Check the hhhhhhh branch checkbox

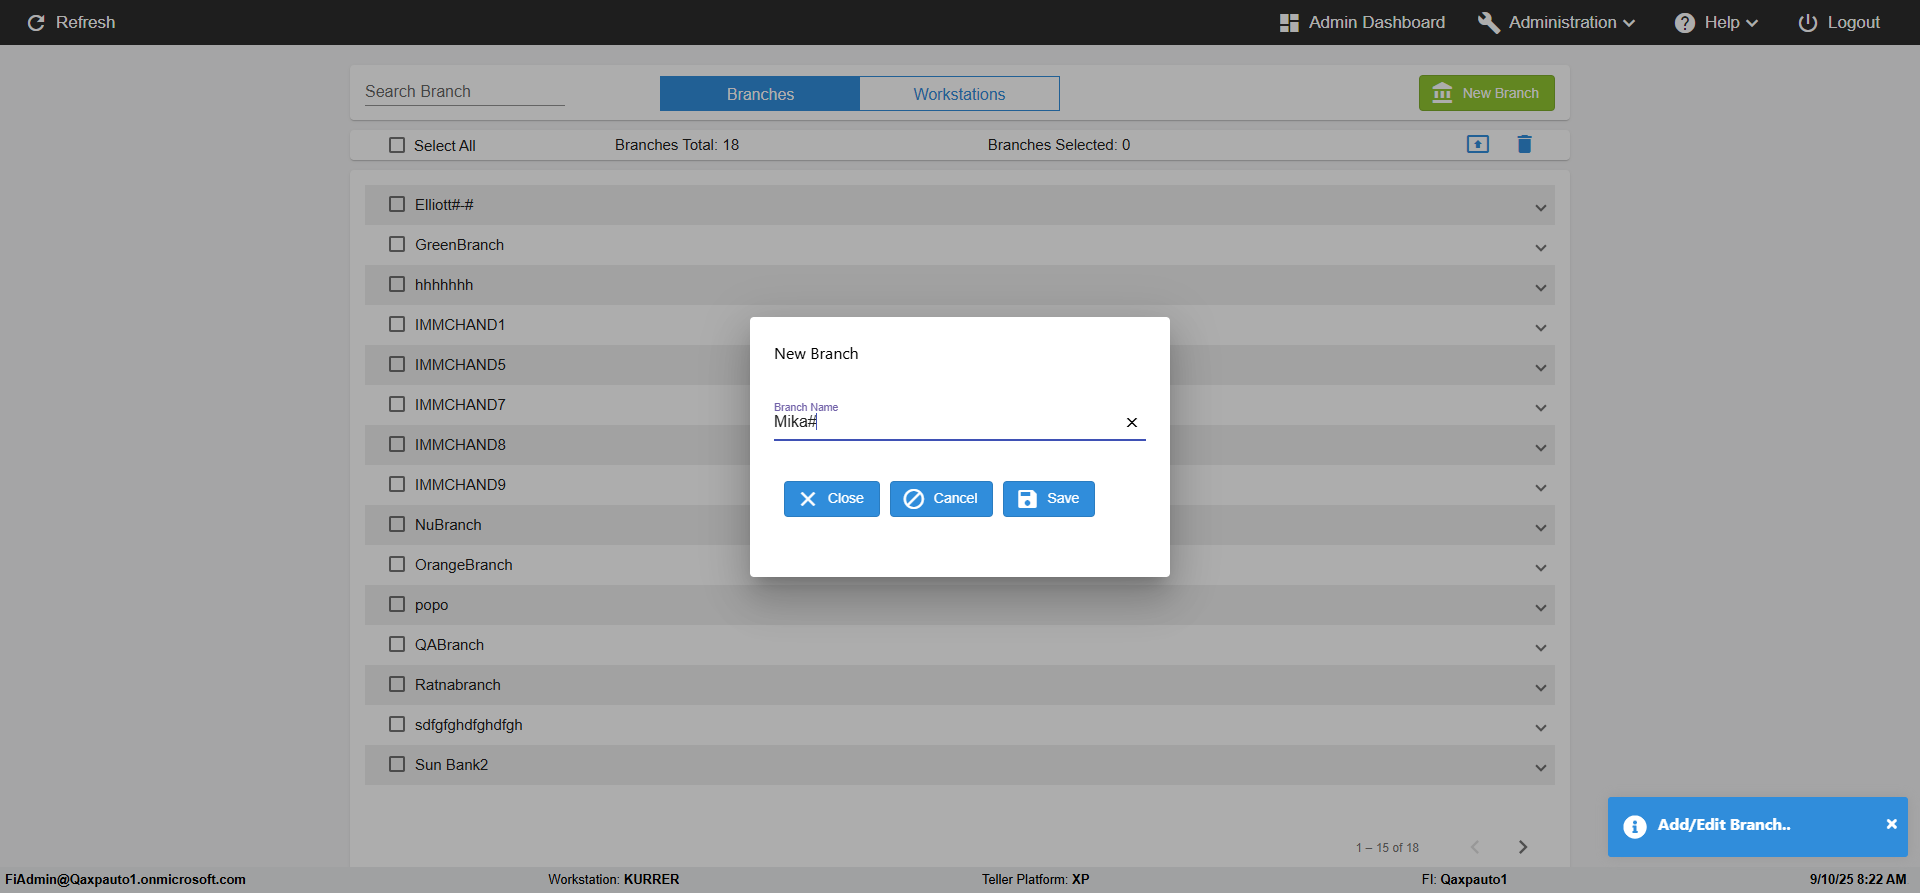(x=397, y=284)
